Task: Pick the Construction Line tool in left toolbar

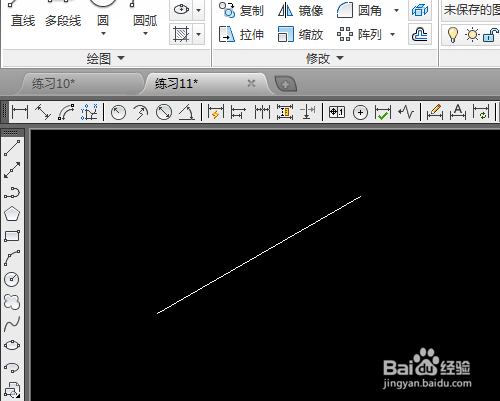Action: [x=12, y=170]
